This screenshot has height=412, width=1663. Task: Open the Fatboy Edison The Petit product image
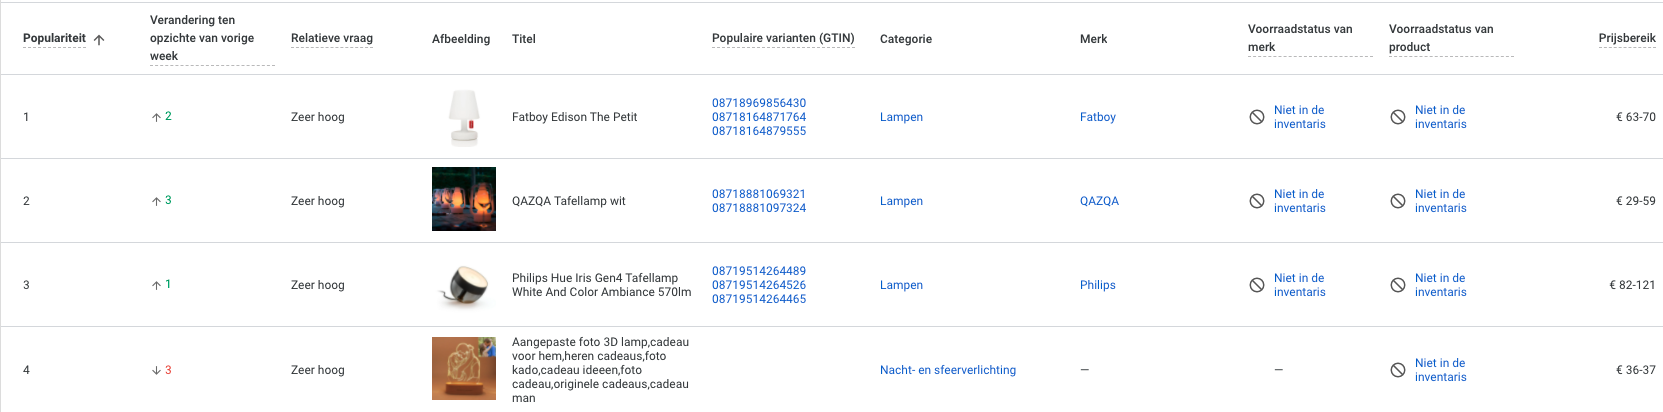tap(463, 117)
